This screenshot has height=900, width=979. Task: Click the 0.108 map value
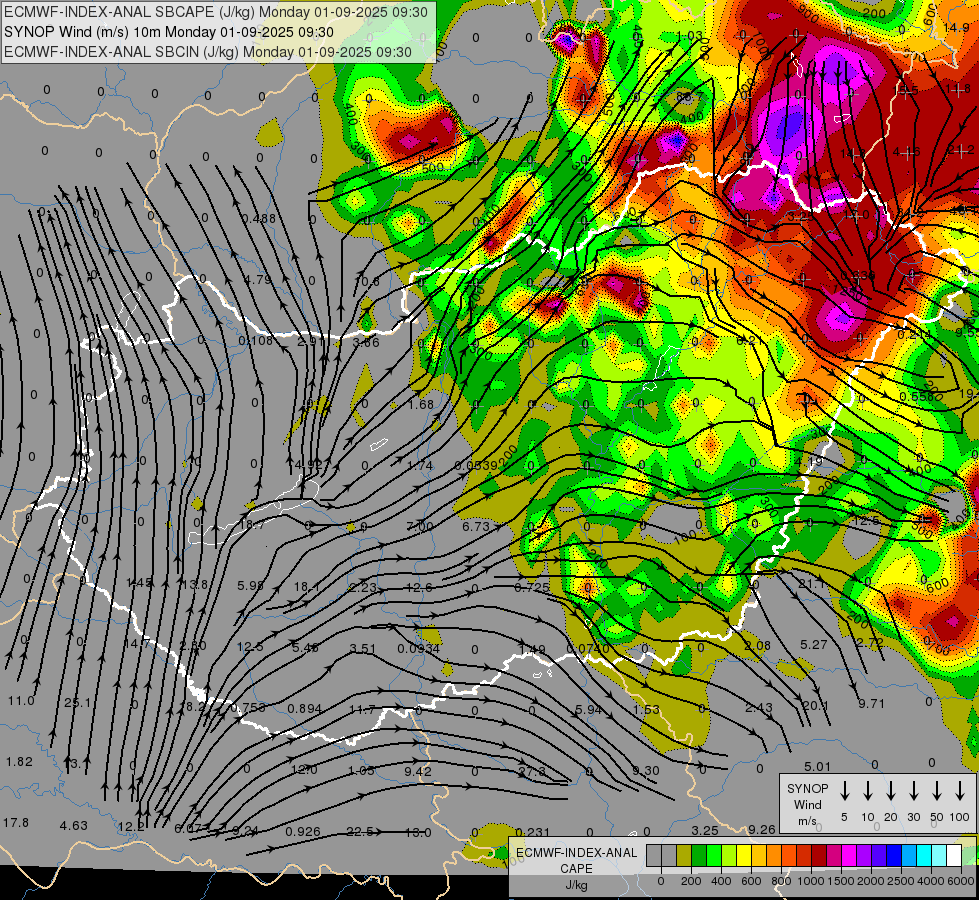coord(255,341)
